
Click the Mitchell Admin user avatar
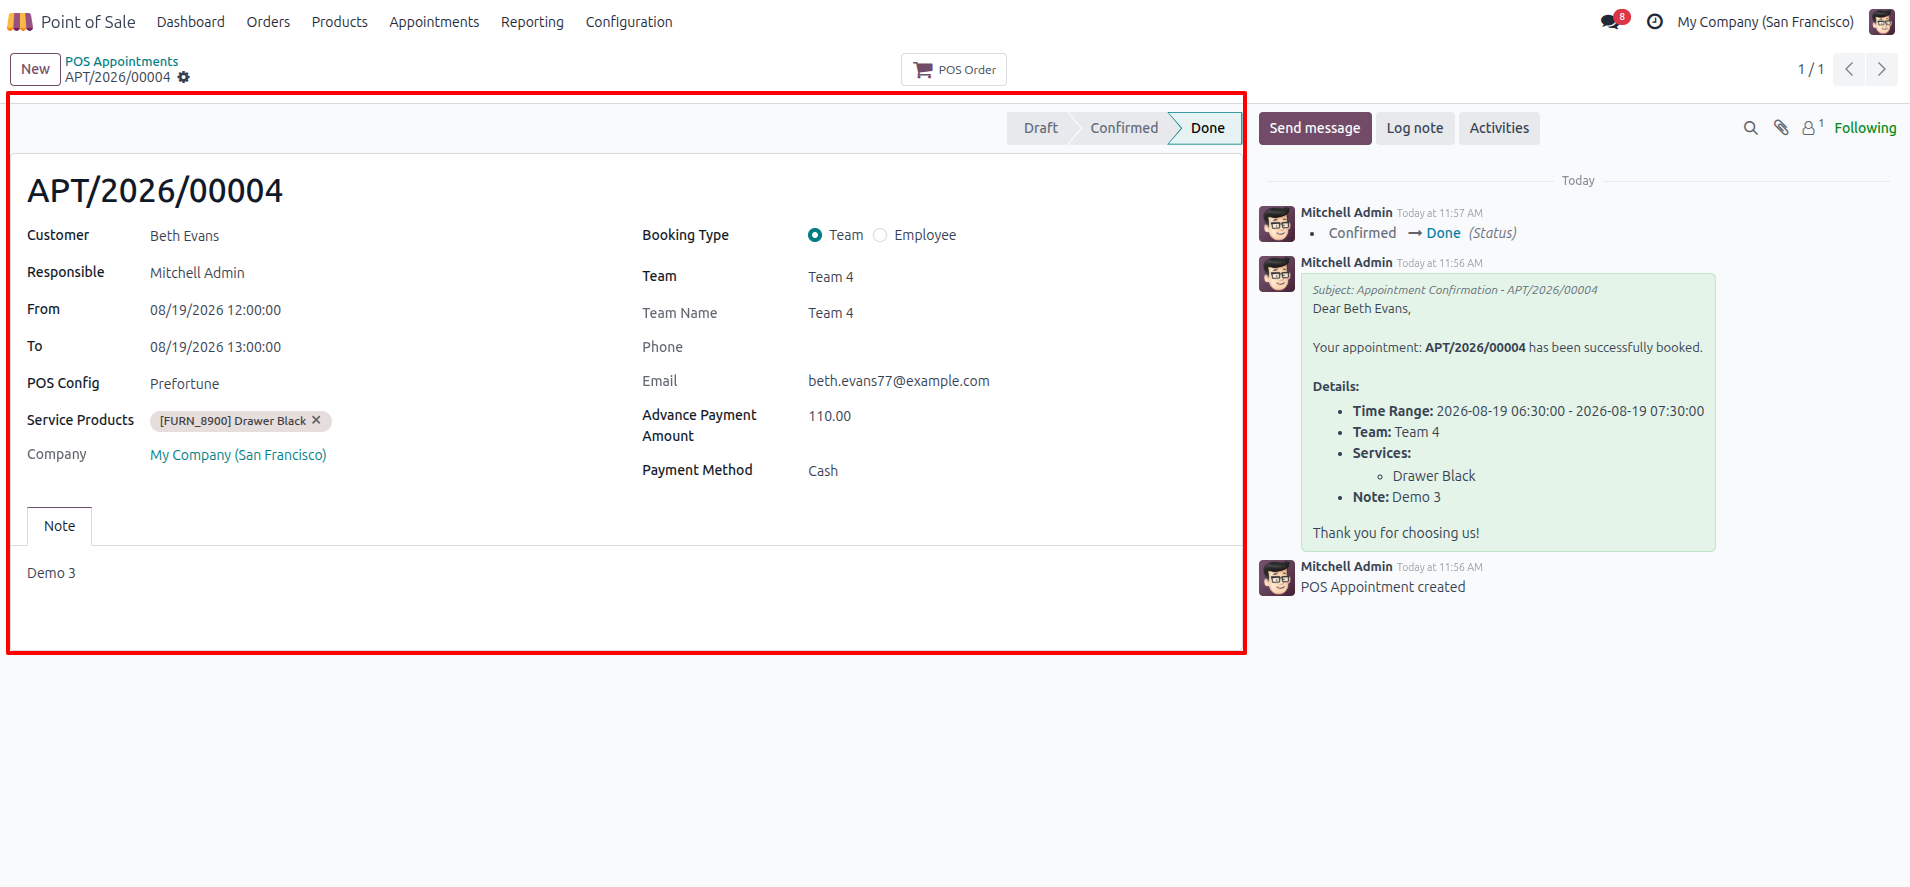tap(1882, 22)
